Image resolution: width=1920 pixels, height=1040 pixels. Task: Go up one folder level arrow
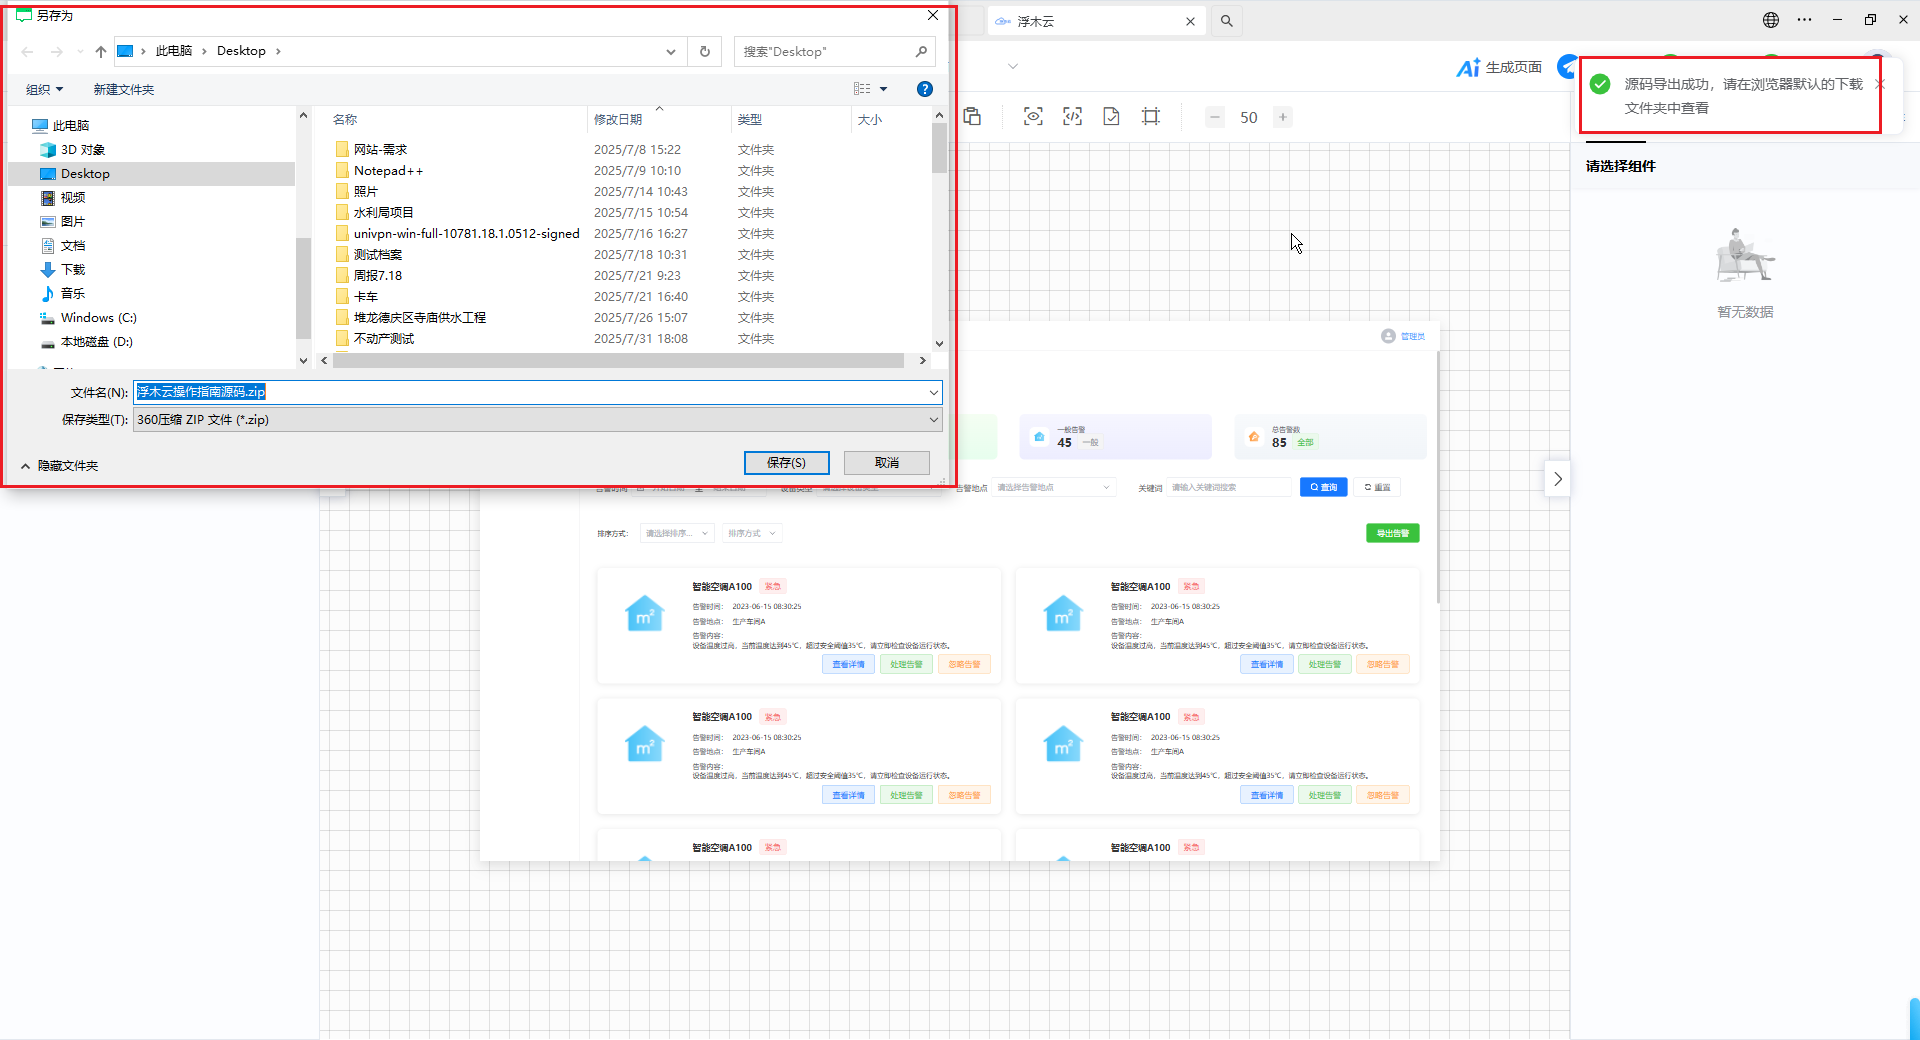click(x=101, y=51)
